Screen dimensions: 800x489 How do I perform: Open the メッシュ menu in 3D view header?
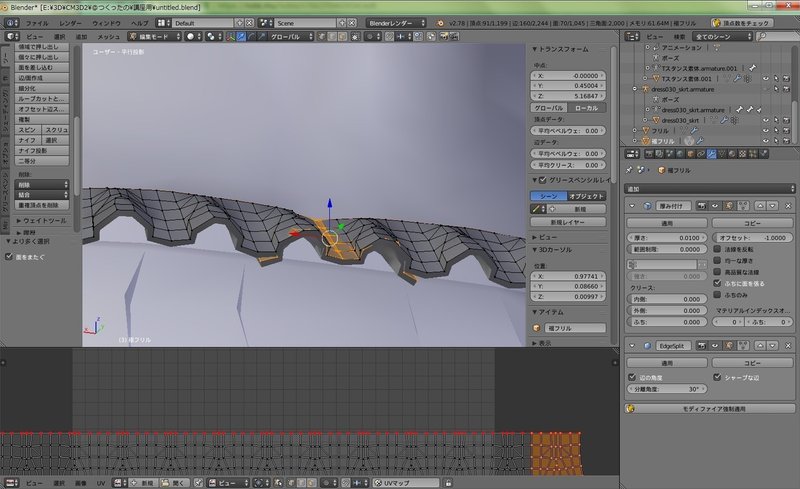pos(108,37)
